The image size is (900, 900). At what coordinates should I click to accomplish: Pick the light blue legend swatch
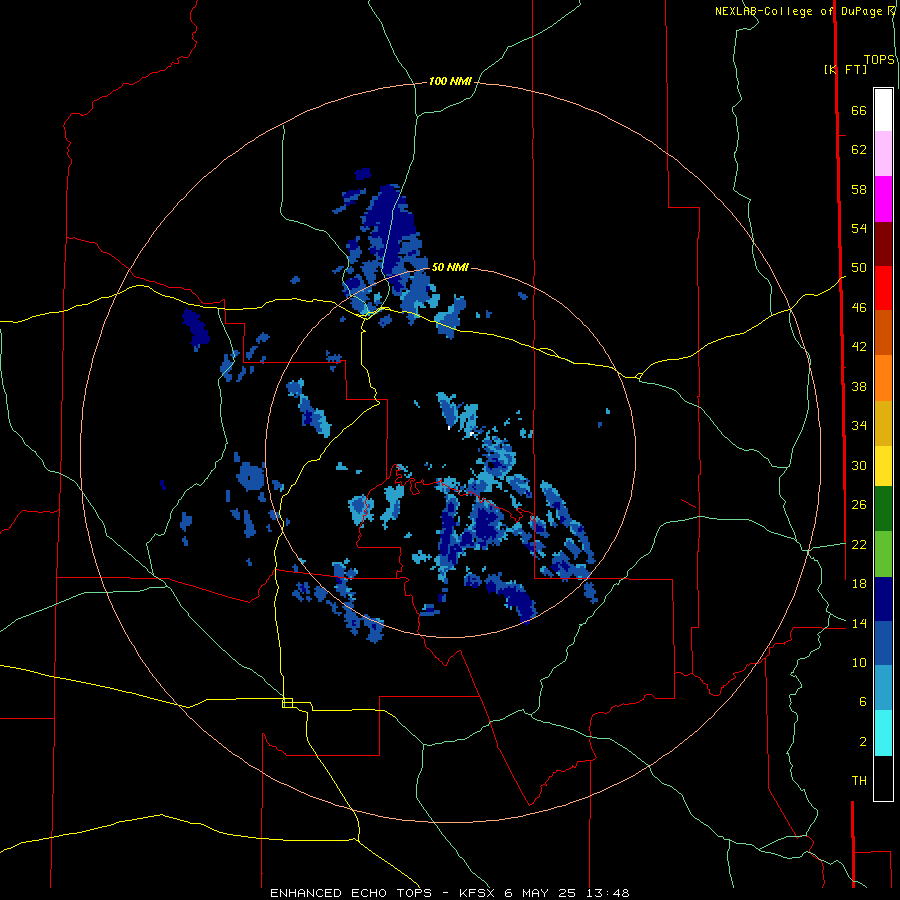pyautogui.click(x=883, y=688)
